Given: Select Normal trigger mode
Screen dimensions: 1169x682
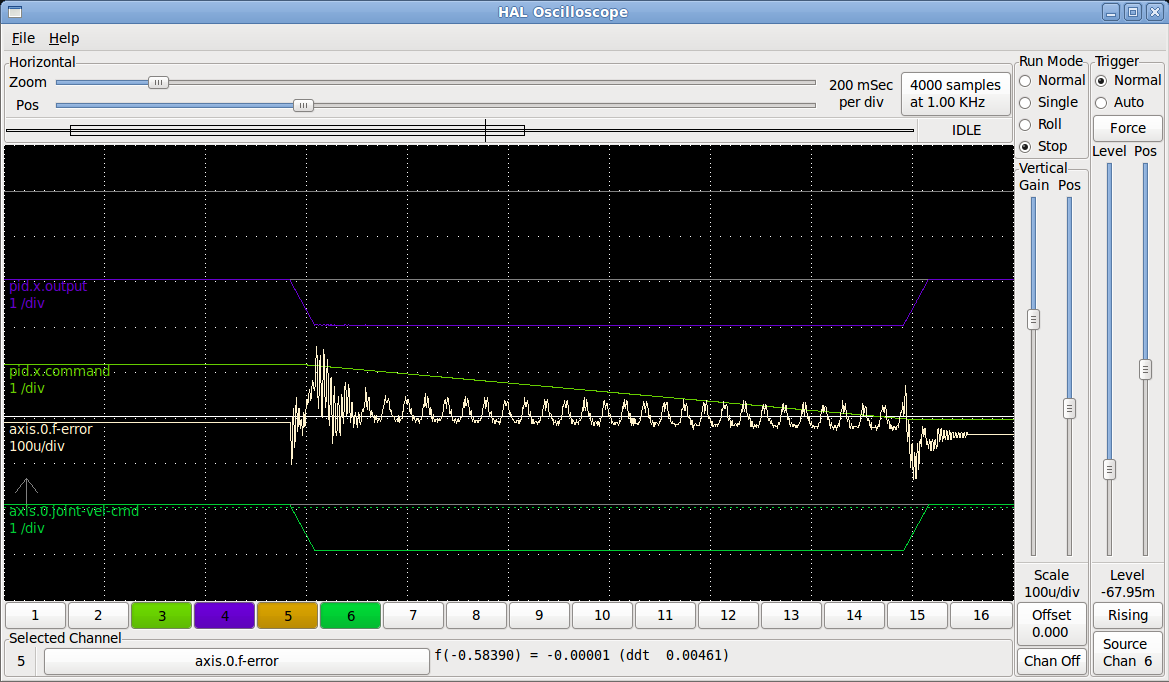Looking at the screenshot, I should point(1128,80).
